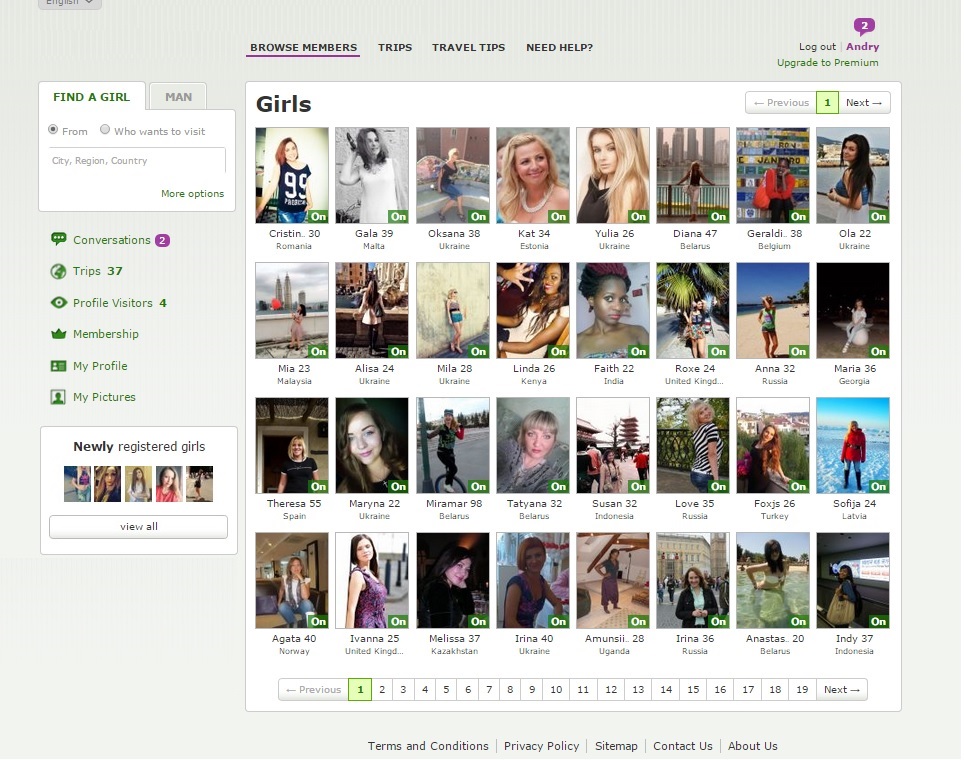Click About Us in the footer

point(753,746)
